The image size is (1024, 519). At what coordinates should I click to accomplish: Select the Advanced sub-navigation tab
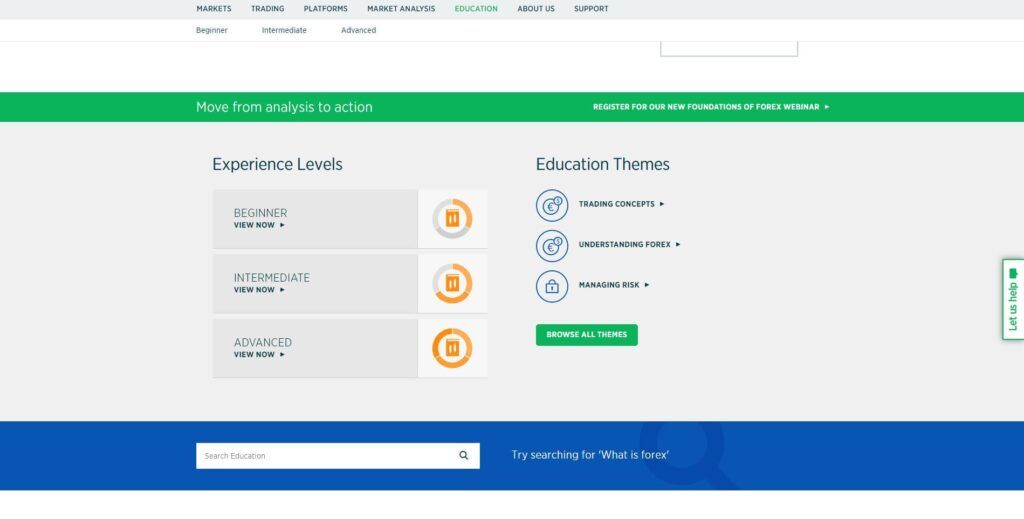point(358,31)
